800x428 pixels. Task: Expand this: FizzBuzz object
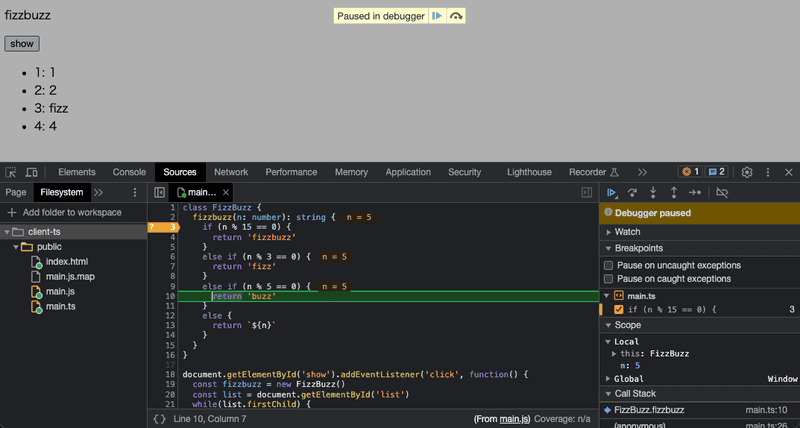click(x=614, y=353)
